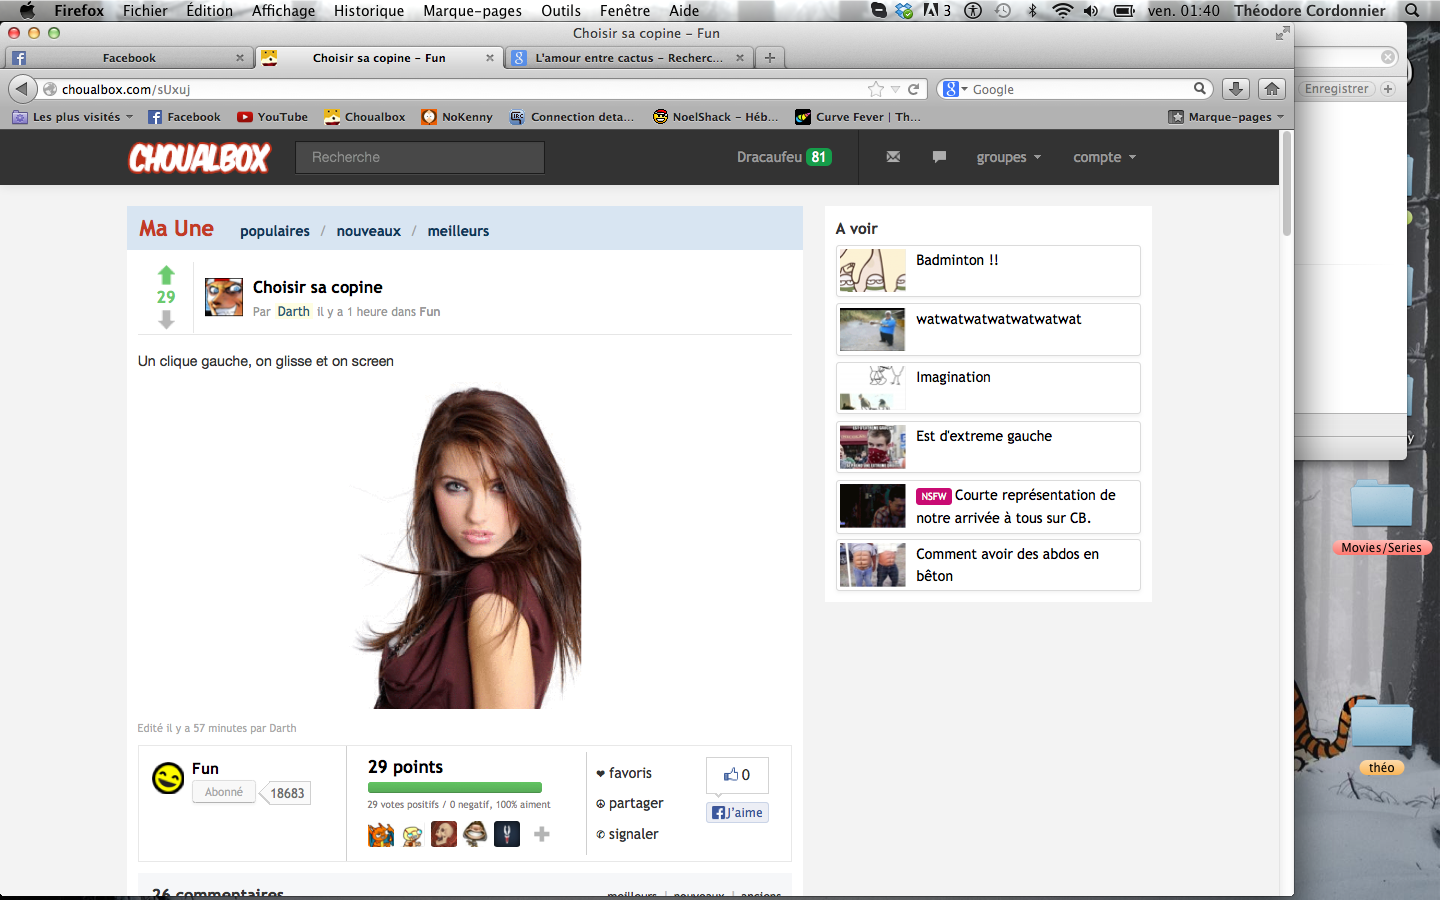The height and width of the screenshot is (900, 1440).
Task: Open the Historique menu
Action: click(368, 11)
